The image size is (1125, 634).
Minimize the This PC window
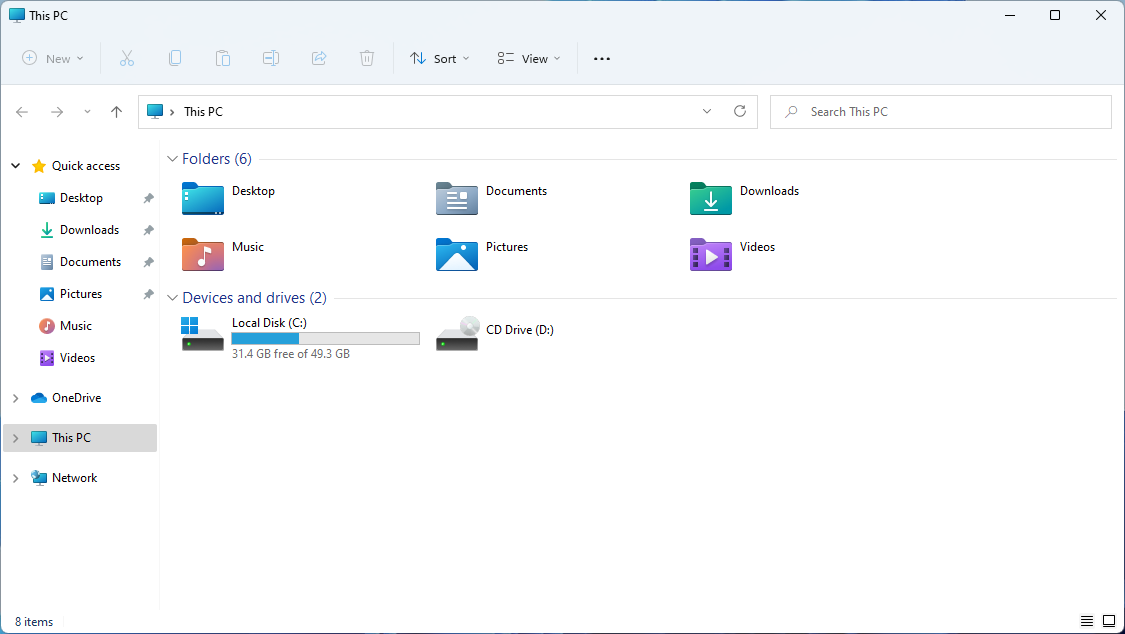[x=1010, y=15]
